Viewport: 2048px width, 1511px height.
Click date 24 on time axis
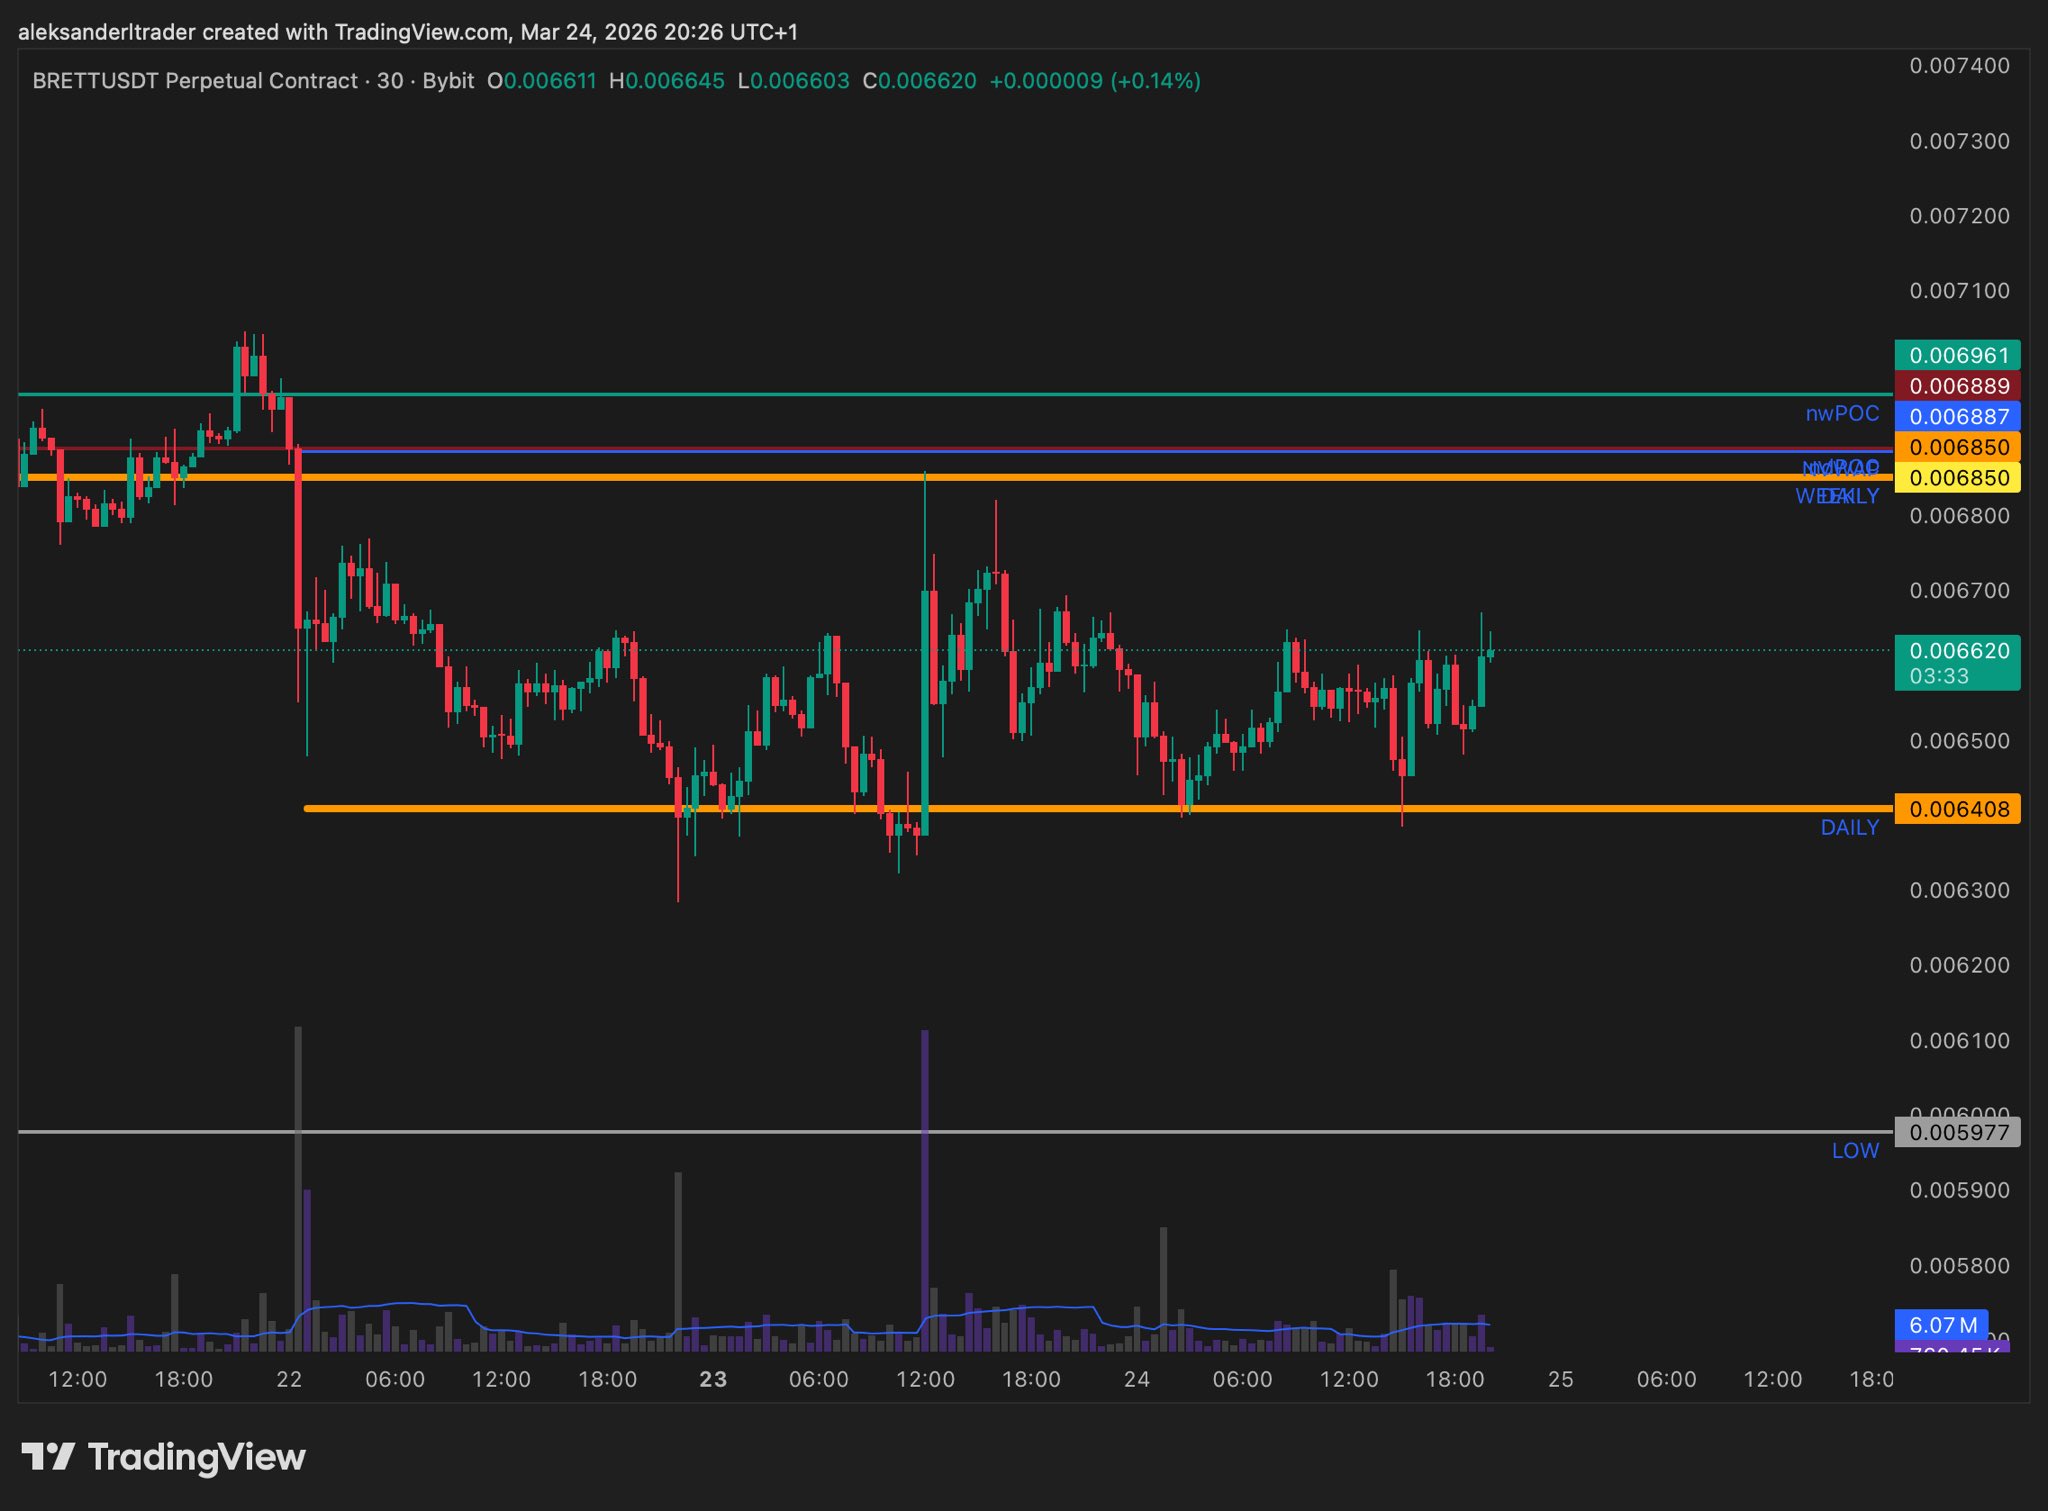pos(1136,1379)
